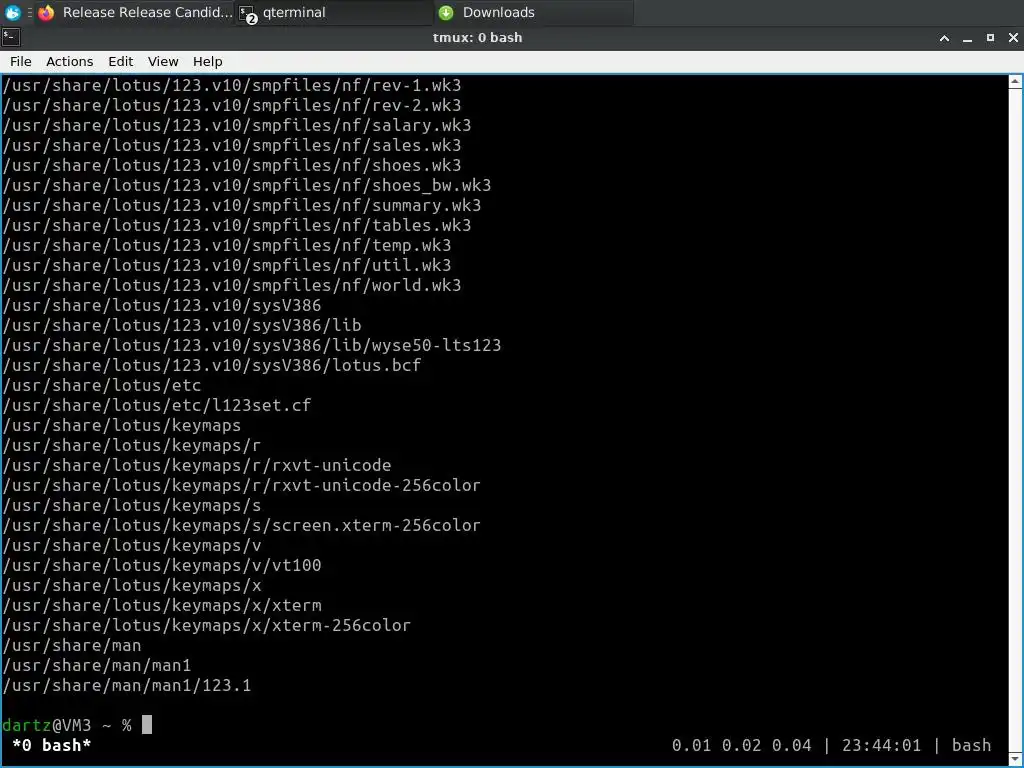Activate the qterminal taskbar entry
Viewport: 1024px width, 768px height.
(x=334, y=12)
